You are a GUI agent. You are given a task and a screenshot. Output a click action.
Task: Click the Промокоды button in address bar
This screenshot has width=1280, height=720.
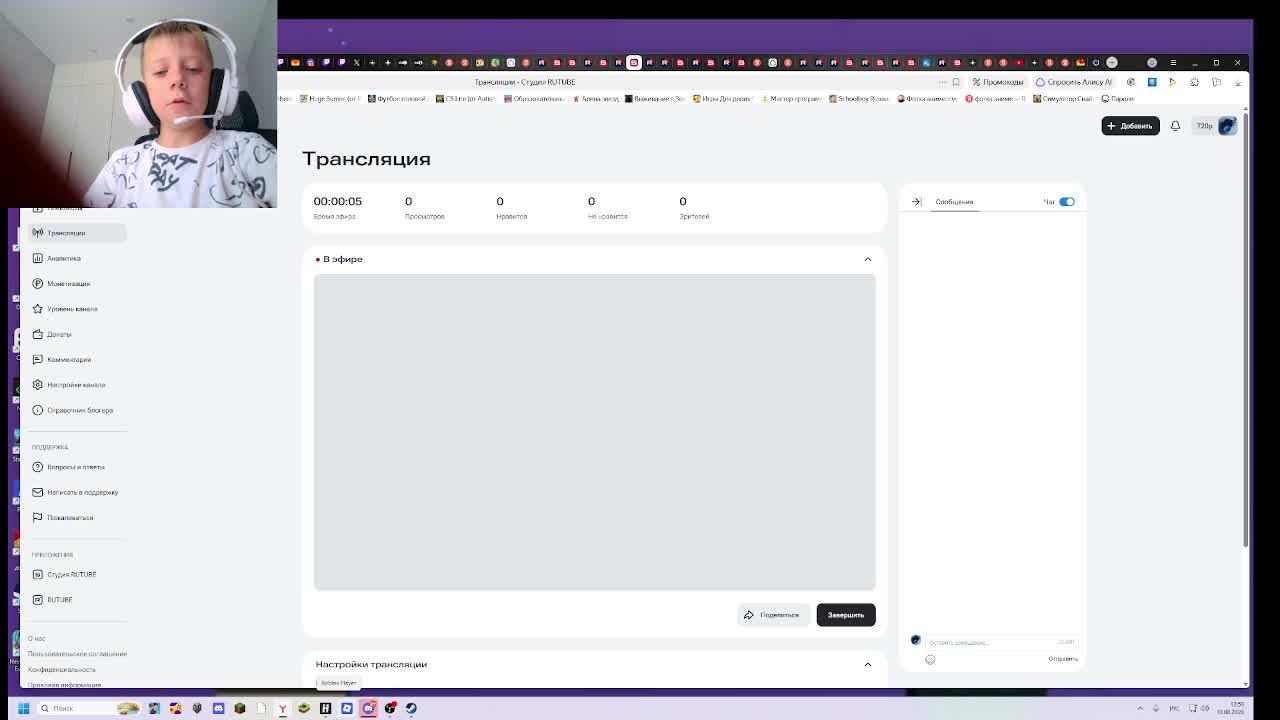coord(998,82)
